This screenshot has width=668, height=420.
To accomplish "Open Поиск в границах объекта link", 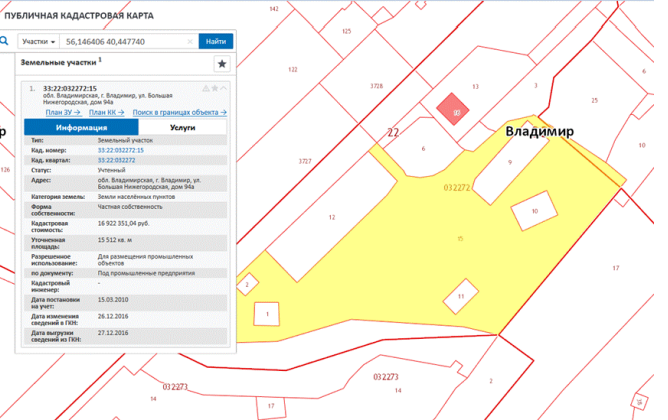I will point(179,112).
